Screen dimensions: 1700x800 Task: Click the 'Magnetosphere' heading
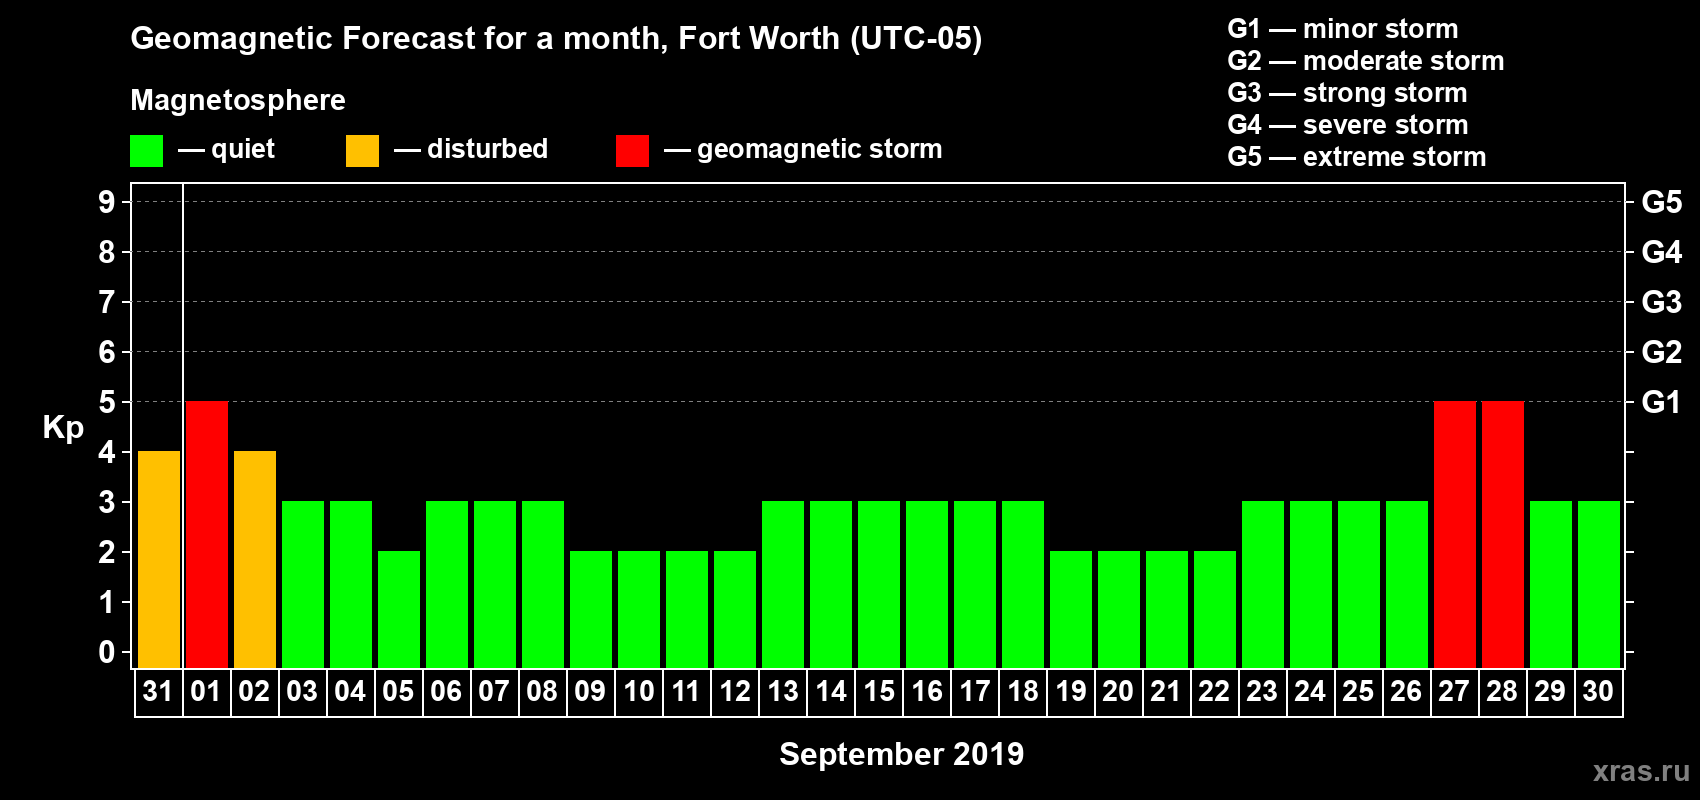point(238,100)
